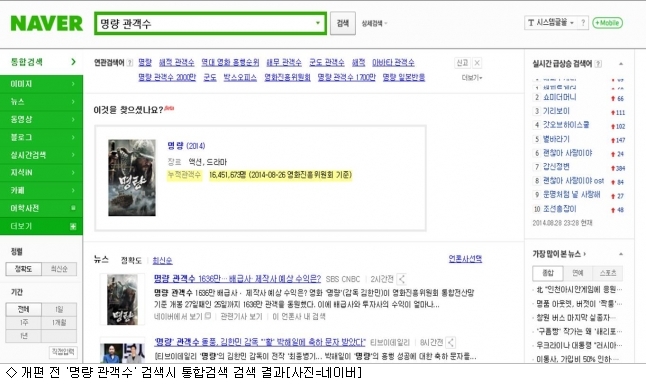Open the 상세검색 dropdown

pyautogui.click(x=374, y=23)
